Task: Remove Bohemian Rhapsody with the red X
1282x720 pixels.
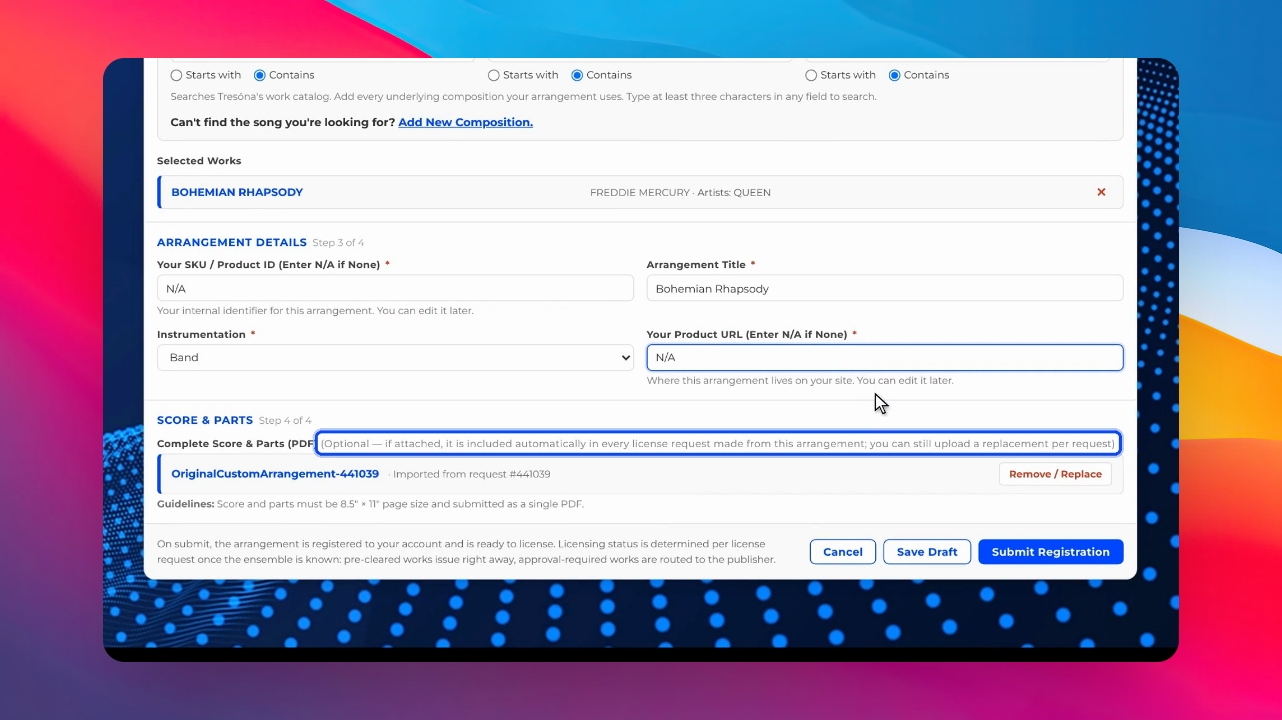Action: coord(1101,192)
